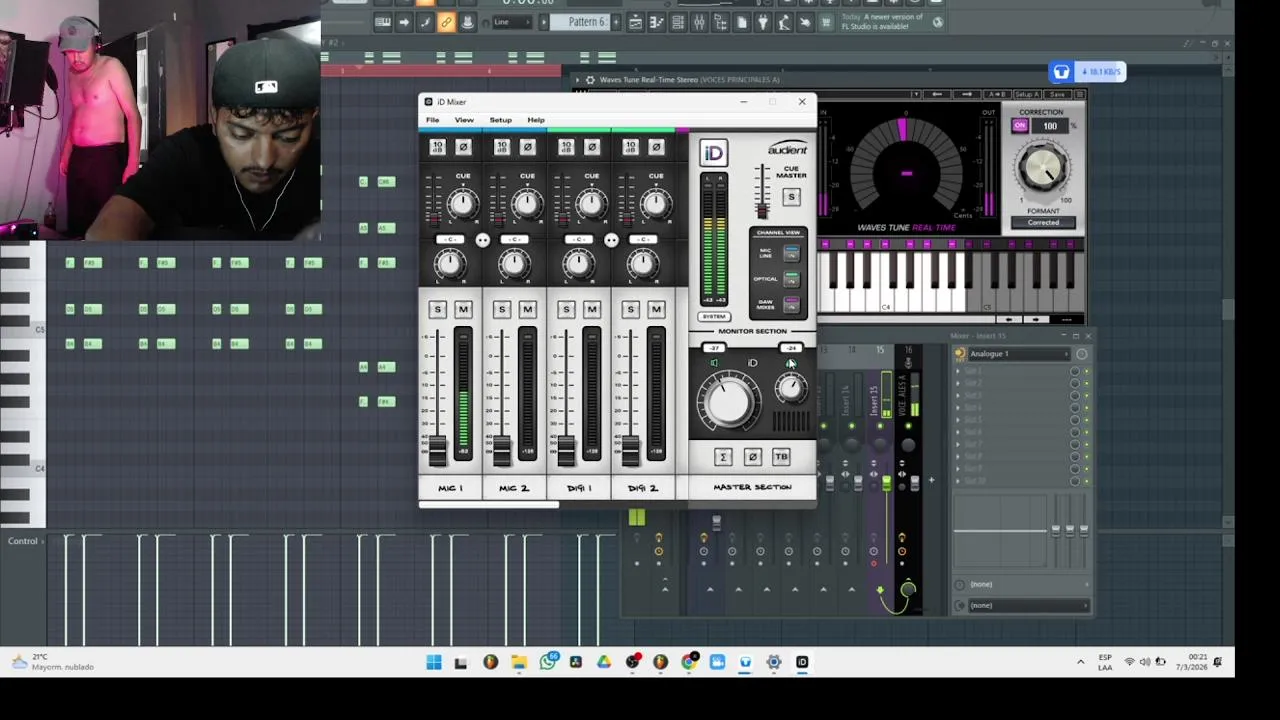1280x720 pixels.
Task: Mute the Digi 2 channel
Action: tap(656, 310)
